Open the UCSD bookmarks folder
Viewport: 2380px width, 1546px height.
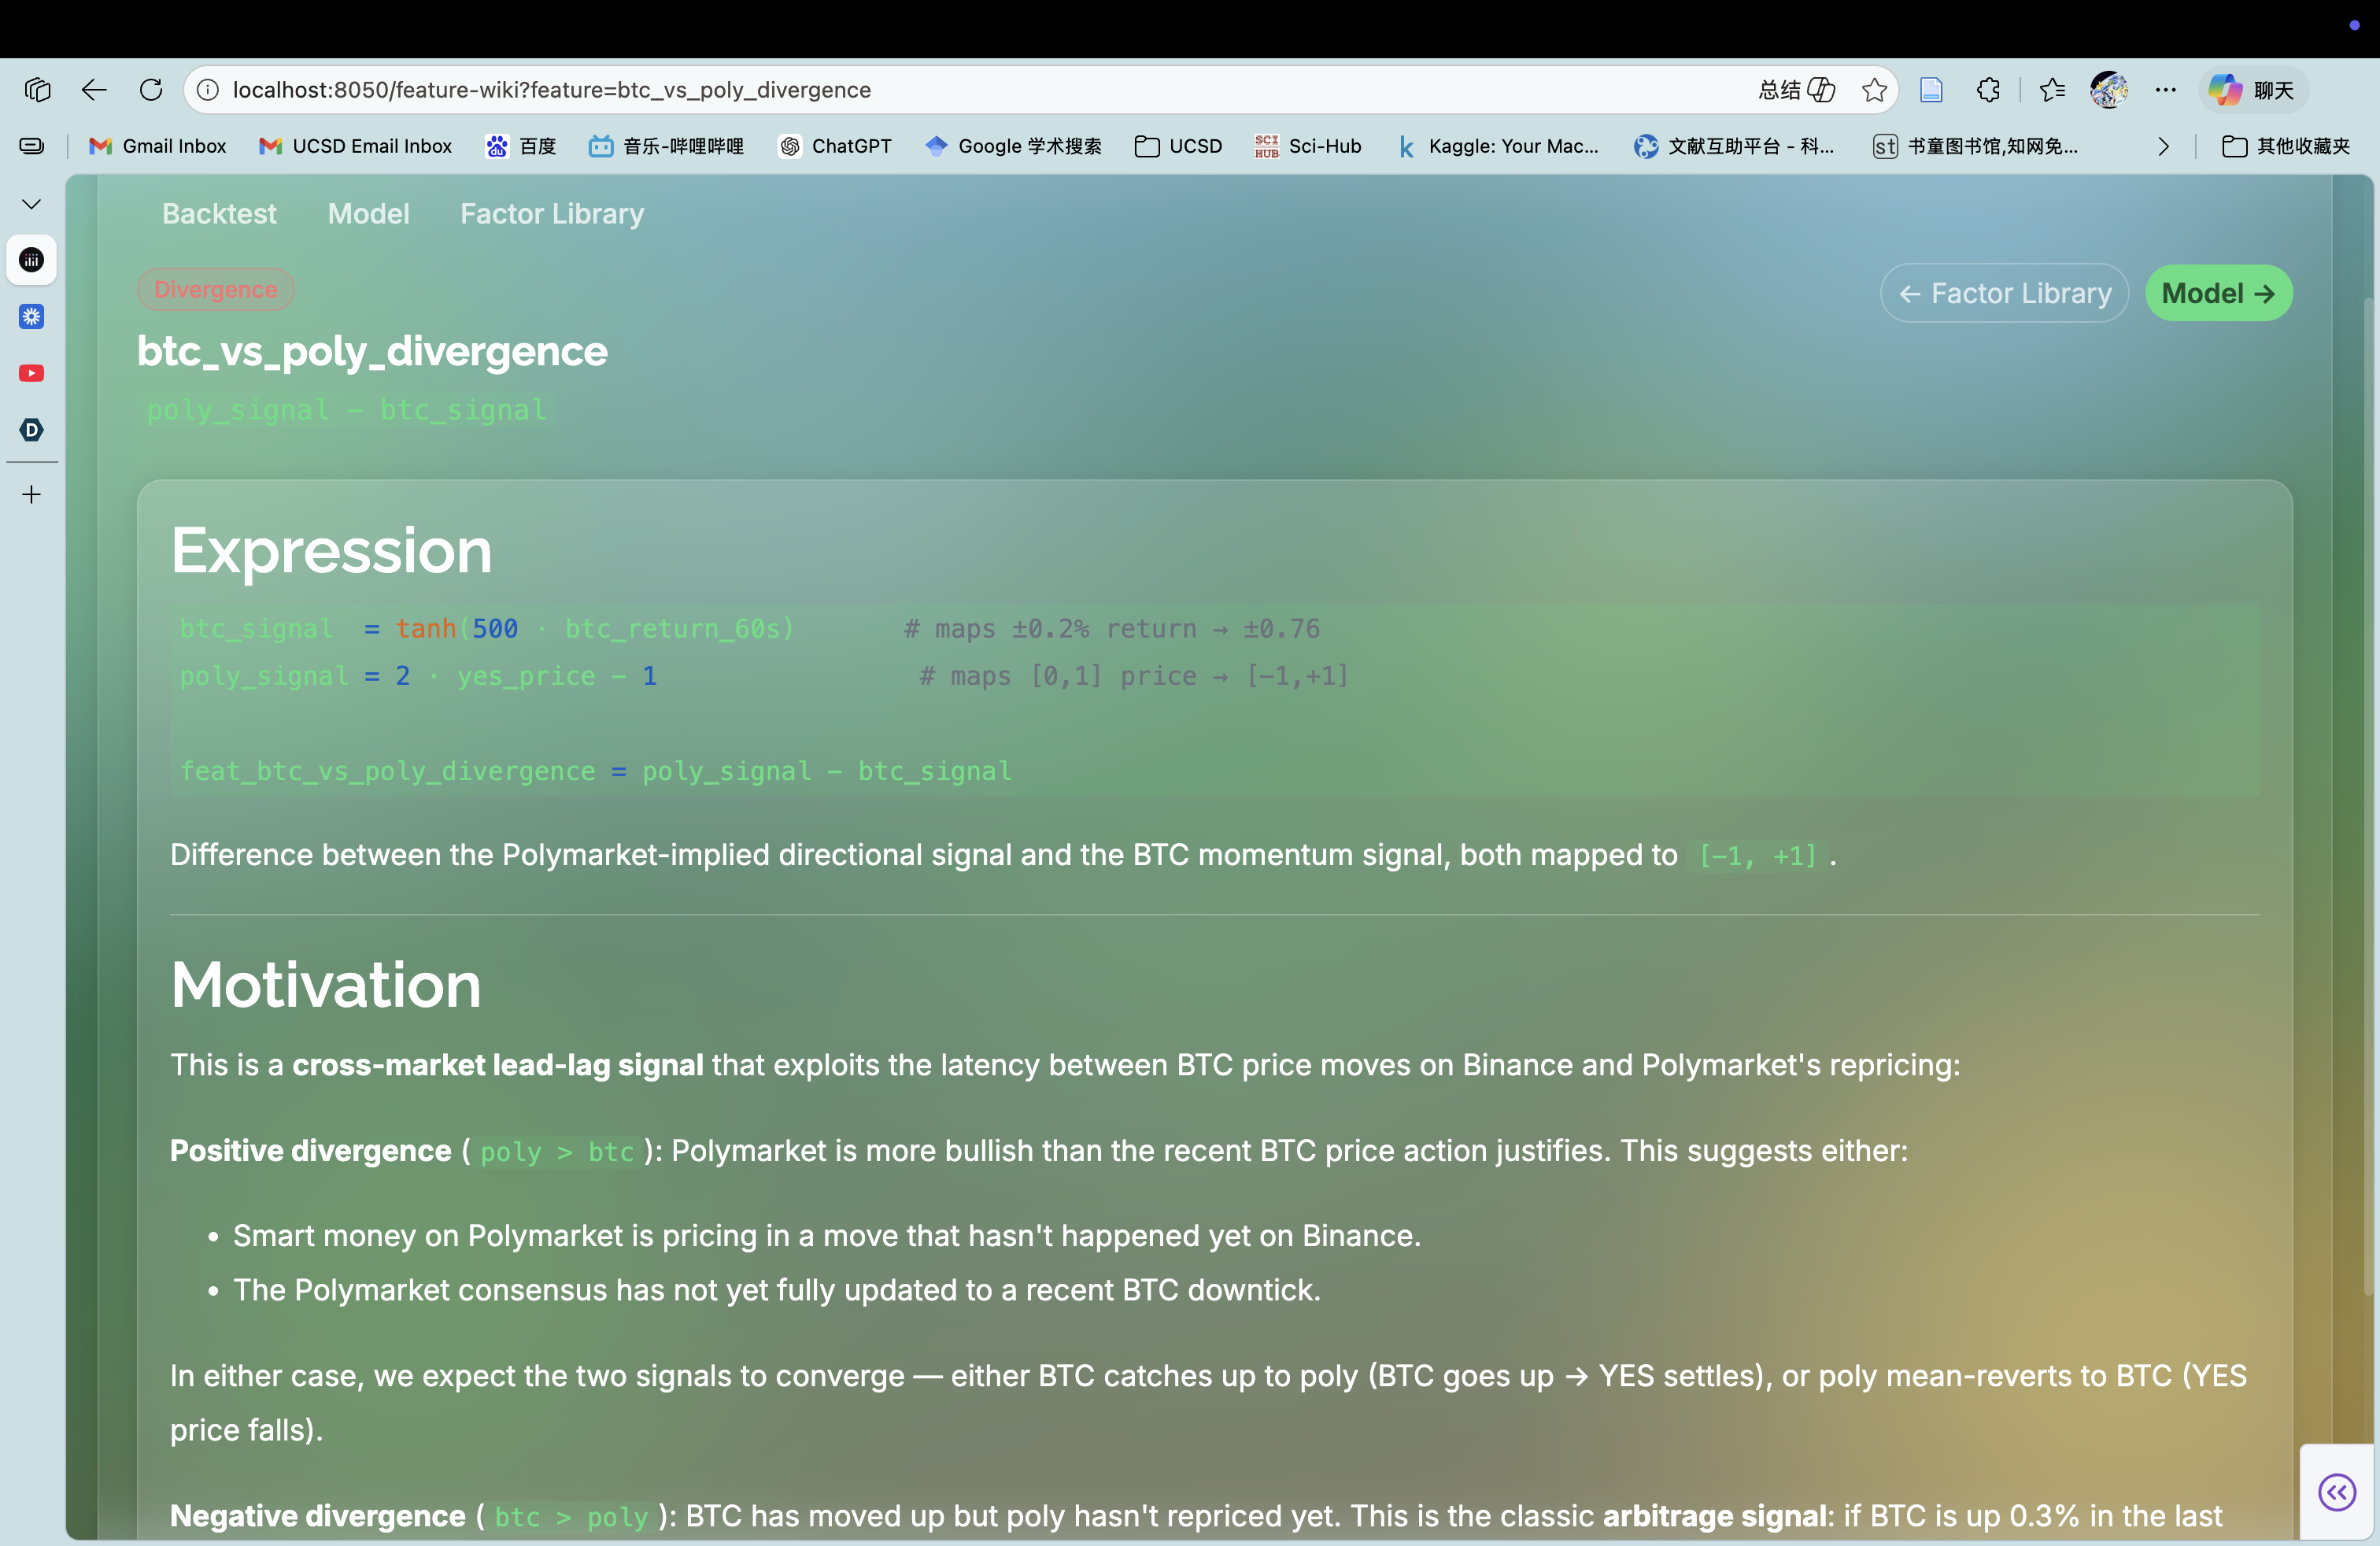coord(1178,146)
